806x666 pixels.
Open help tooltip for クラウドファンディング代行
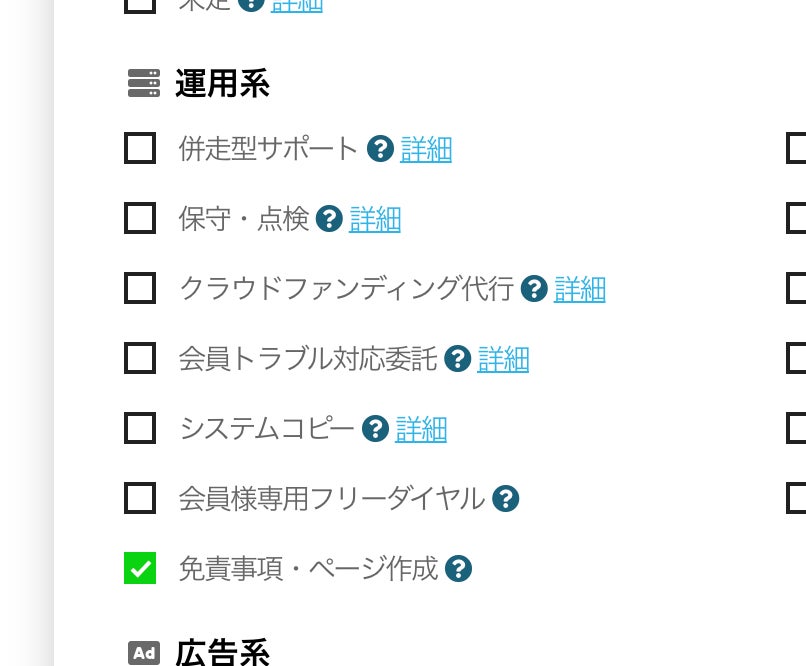[x=534, y=289]
